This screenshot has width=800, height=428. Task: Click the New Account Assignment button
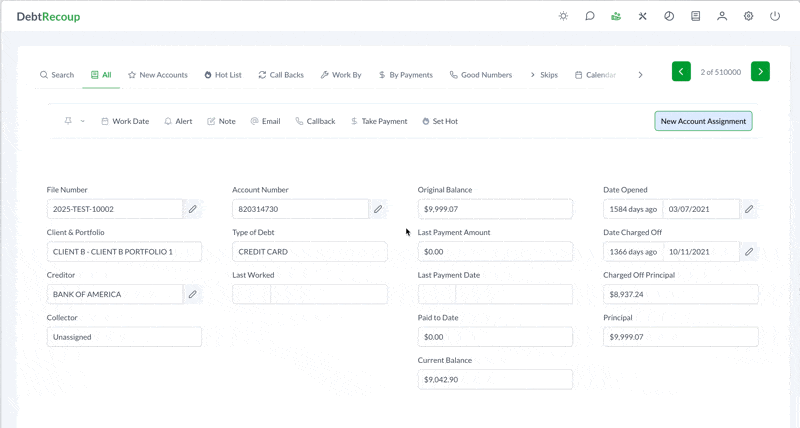pyautogui.click(x=703, y=121)
